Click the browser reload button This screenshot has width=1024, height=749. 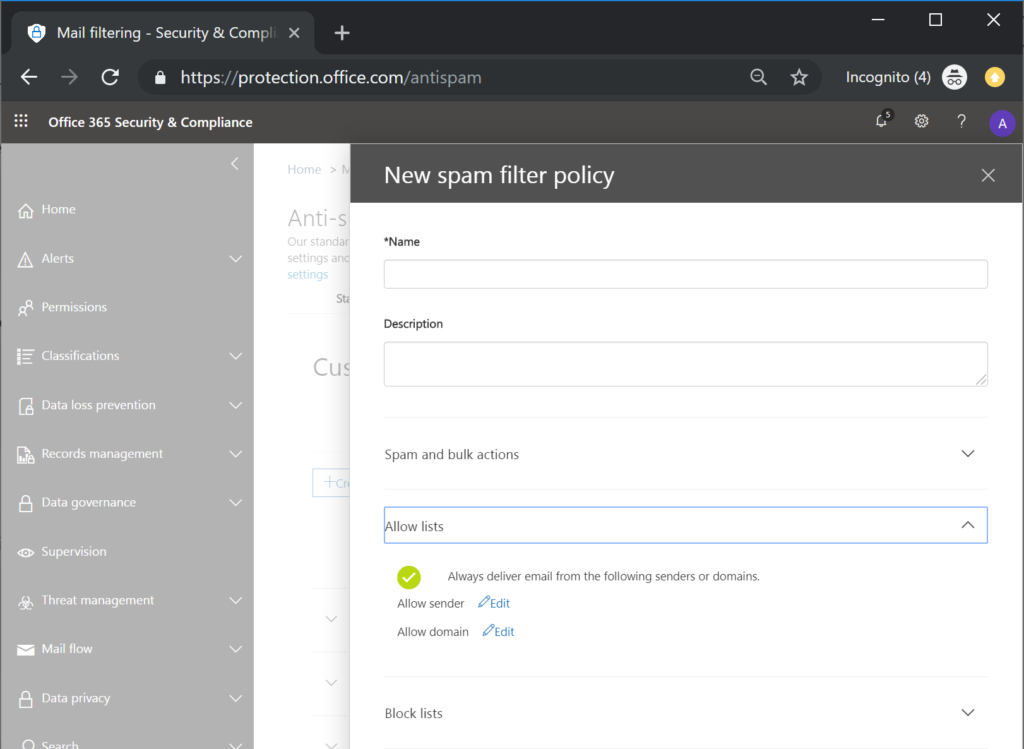(x=110, y=77)
